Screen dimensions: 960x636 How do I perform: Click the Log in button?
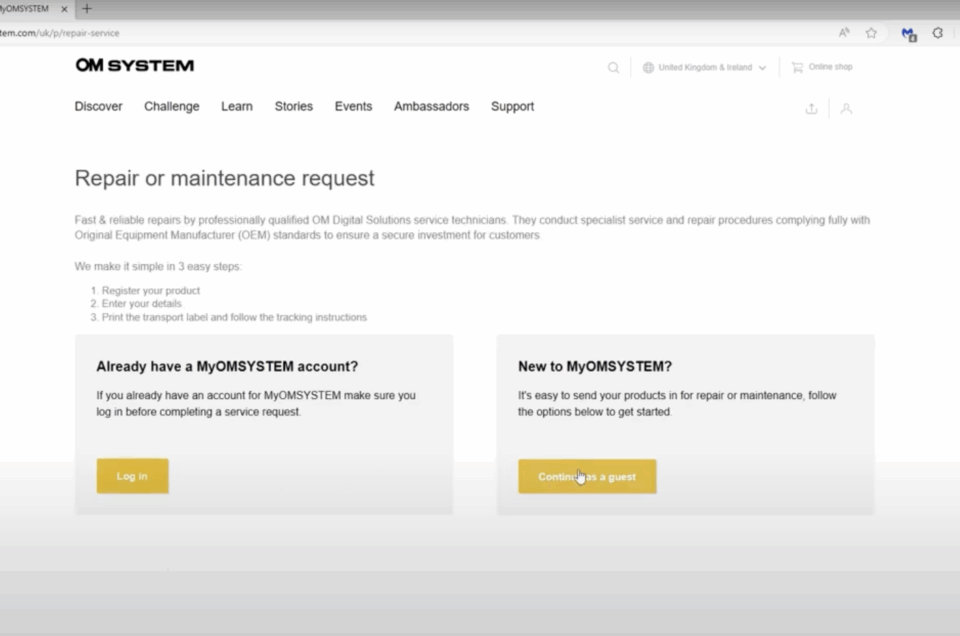(x=132, y=476)
